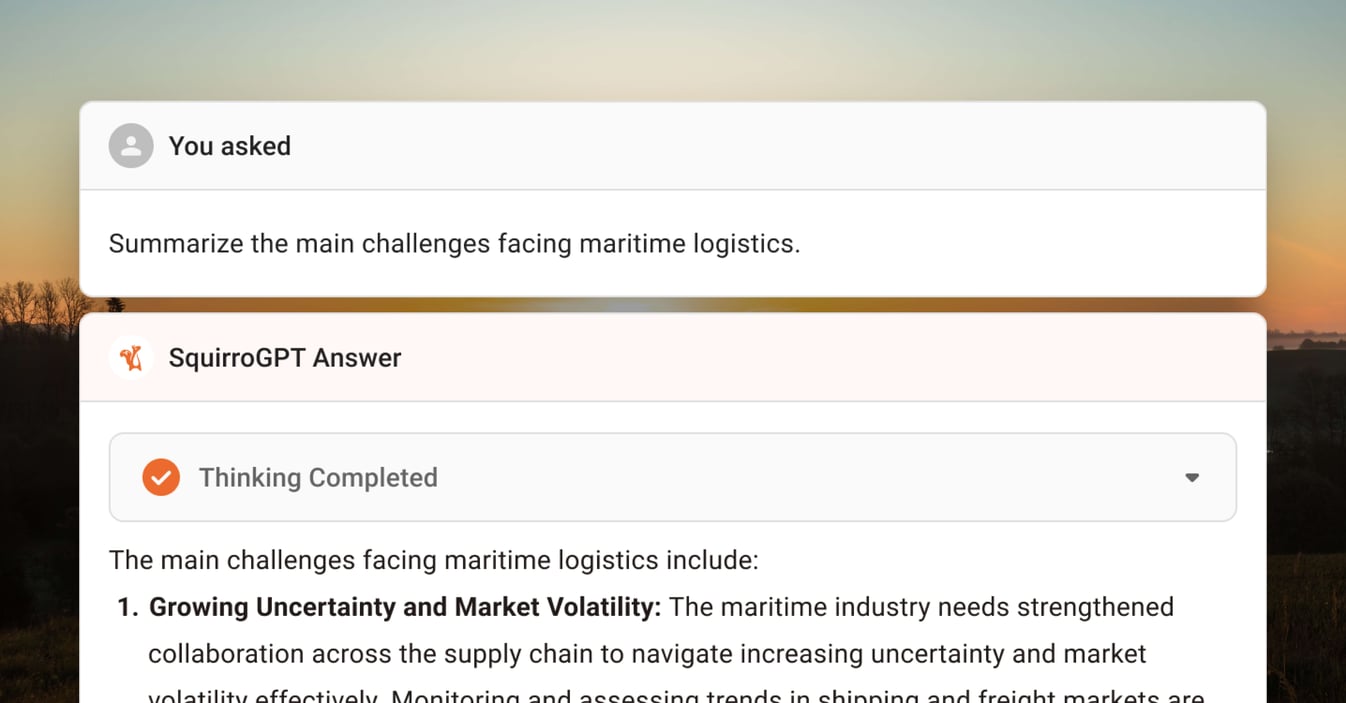The image size is (1346, 703).
Task: Click the answer introduction sentence about main challenges
Action: point(431,560)
